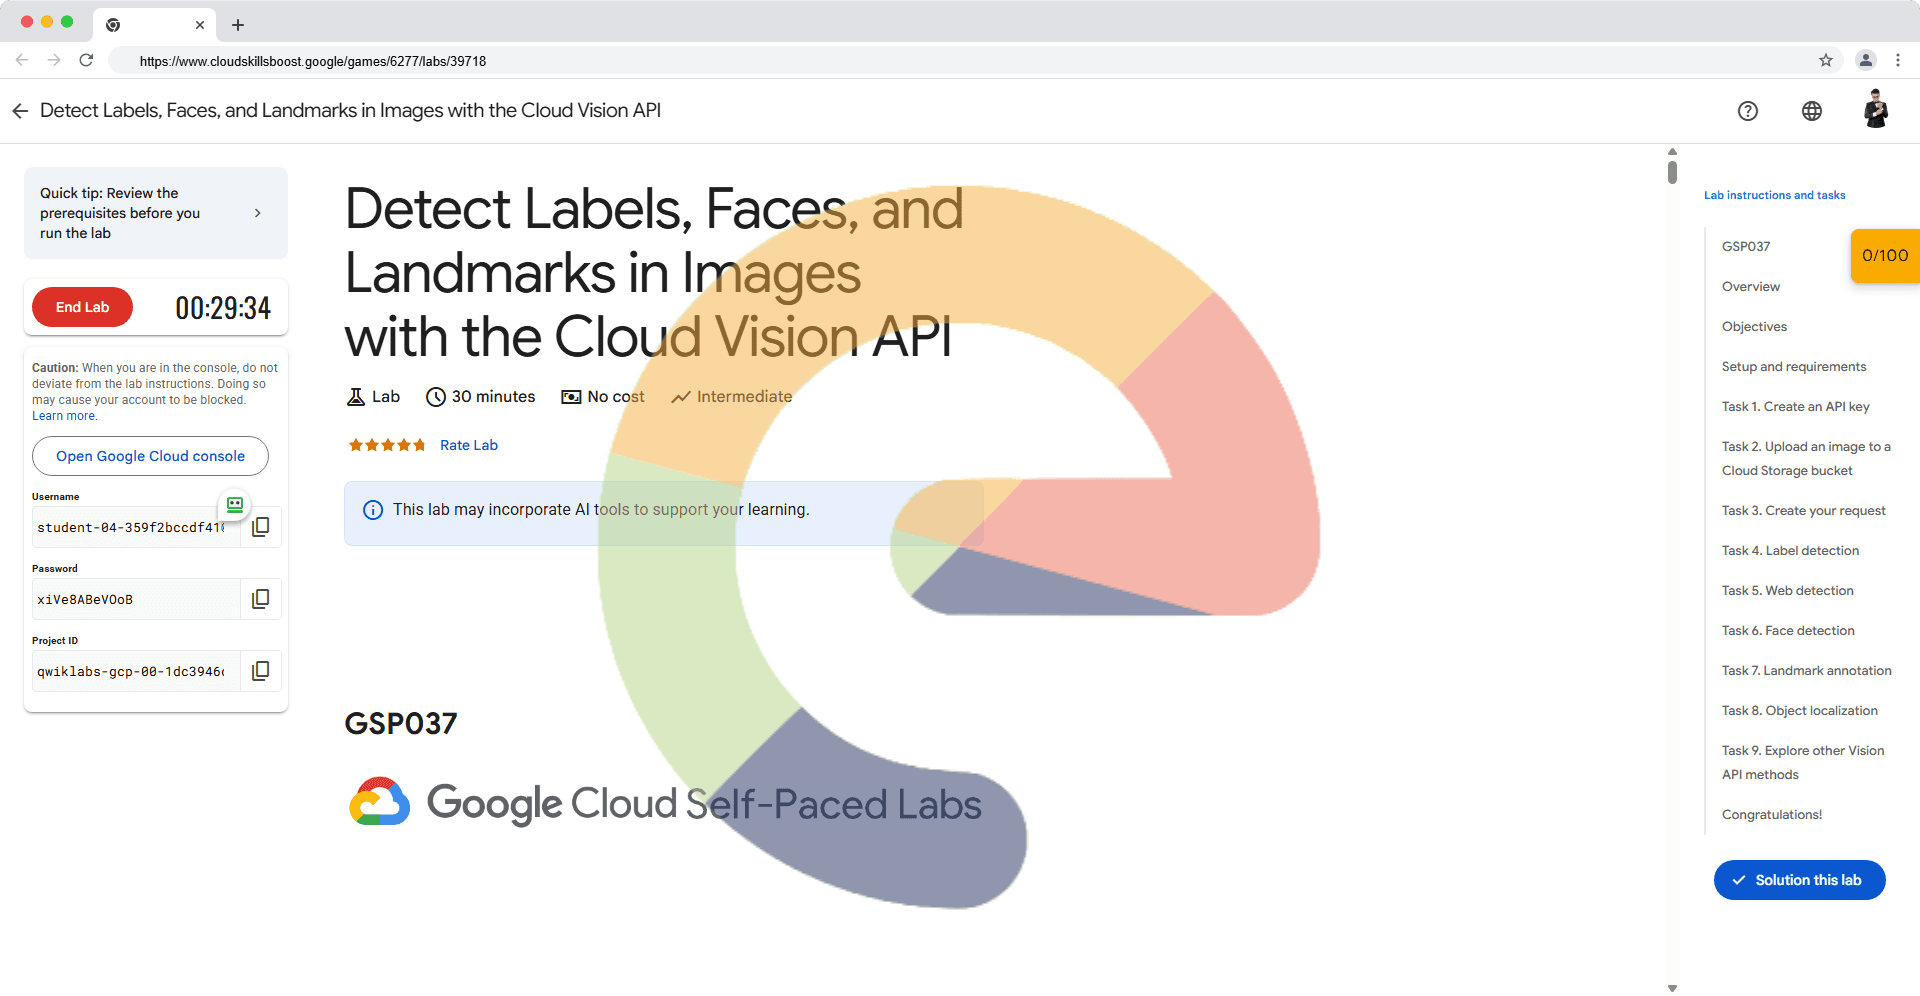Image resolution: width=1920 pixels, height=996 pixels.
Task: Open the language globe icon
Action: point(1812,111)
